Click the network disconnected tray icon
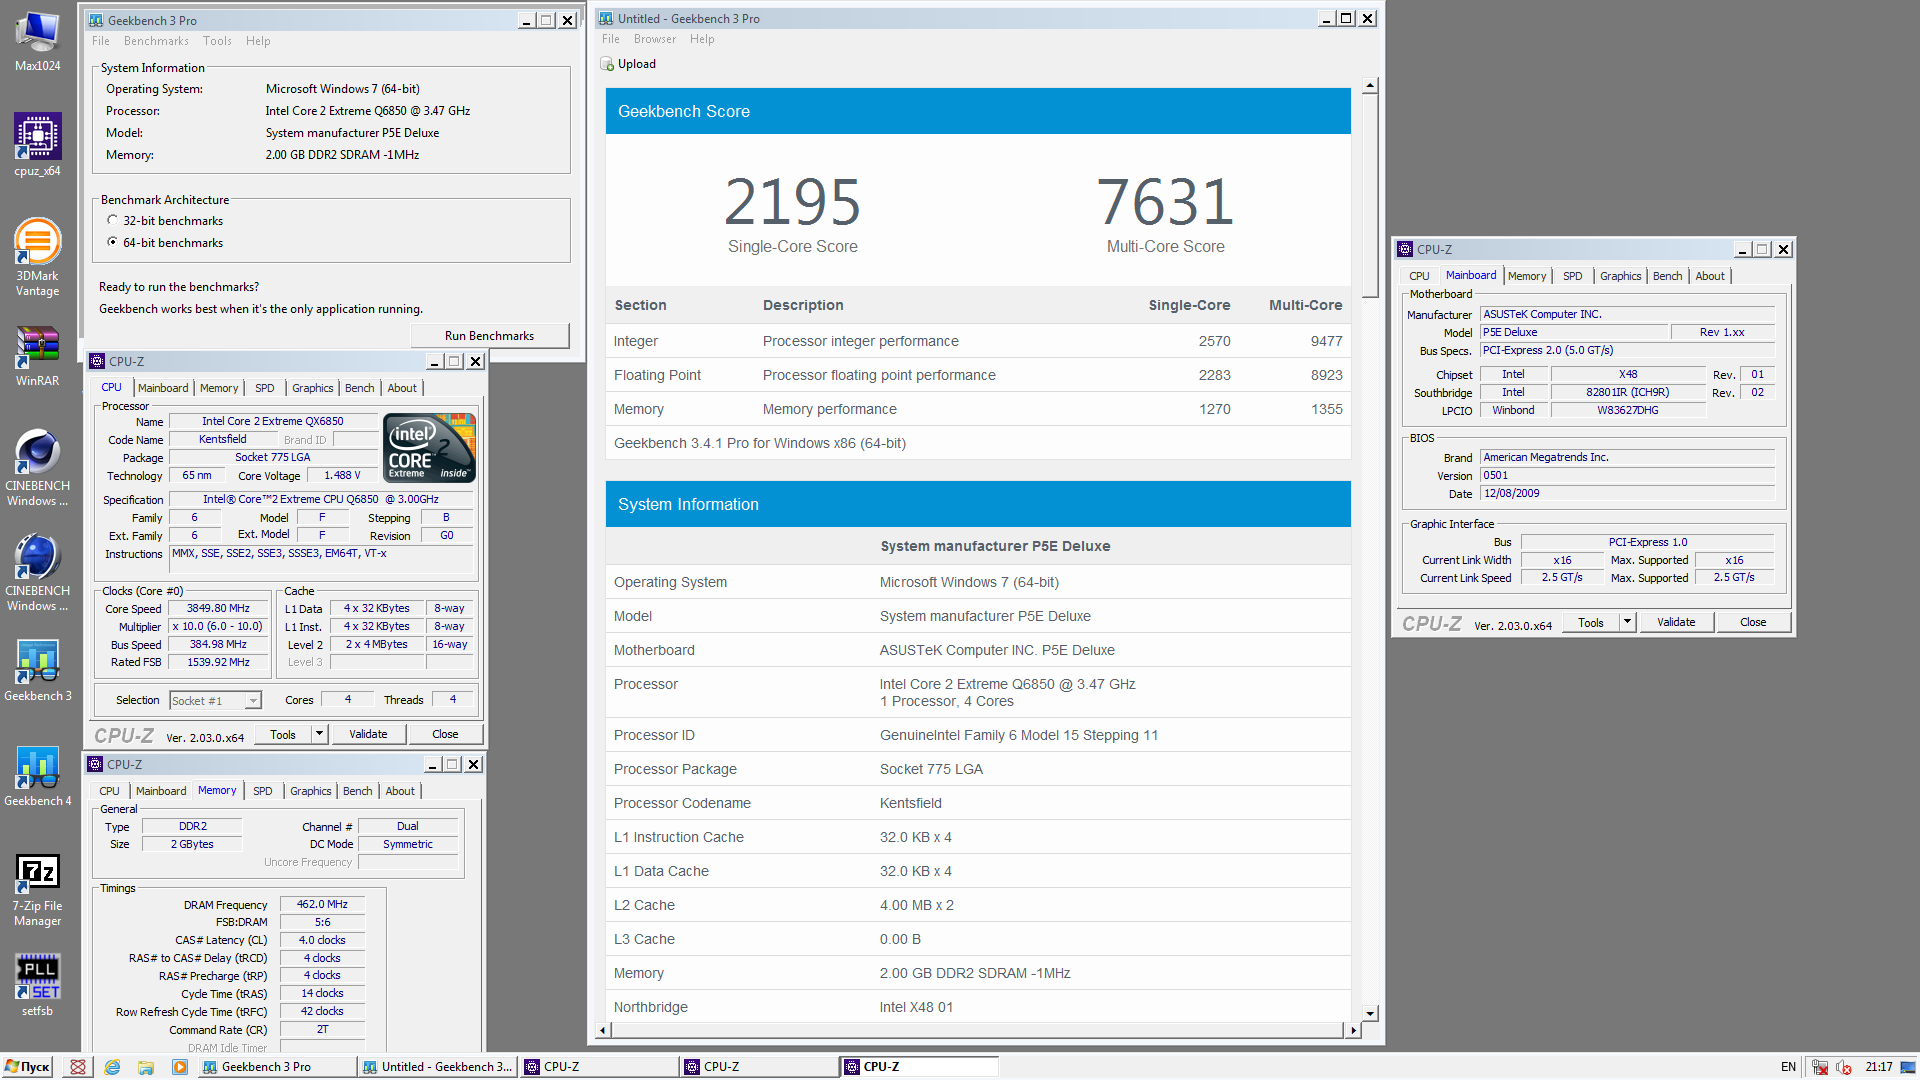 pos(1820,1067)
